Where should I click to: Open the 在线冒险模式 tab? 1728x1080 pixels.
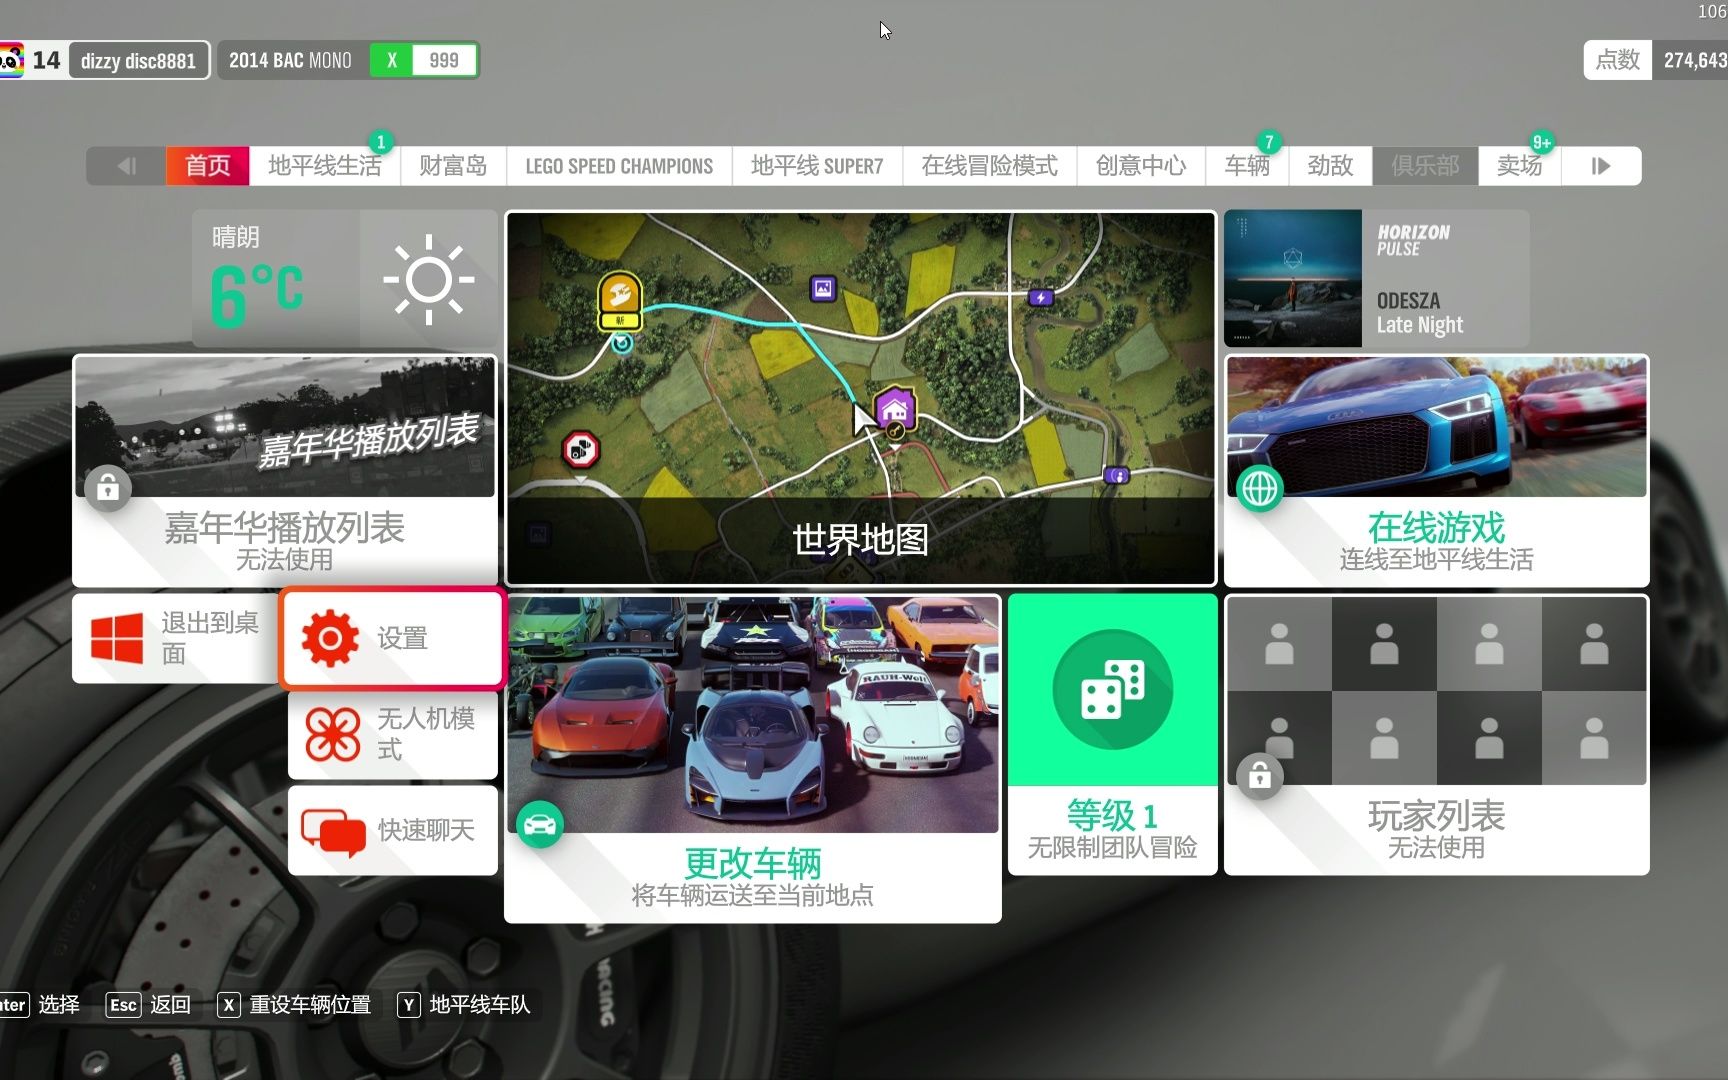pyautogui.click(x=989, y=166)
